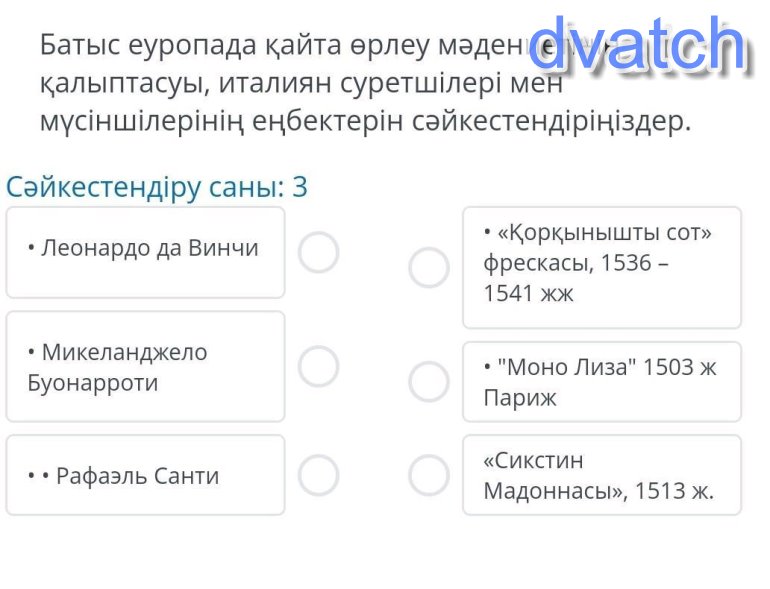Choose the circle next to «Қорқынышты сот» фрескасы
This screenshot has height=589, width=770.
tap(429, 267)
